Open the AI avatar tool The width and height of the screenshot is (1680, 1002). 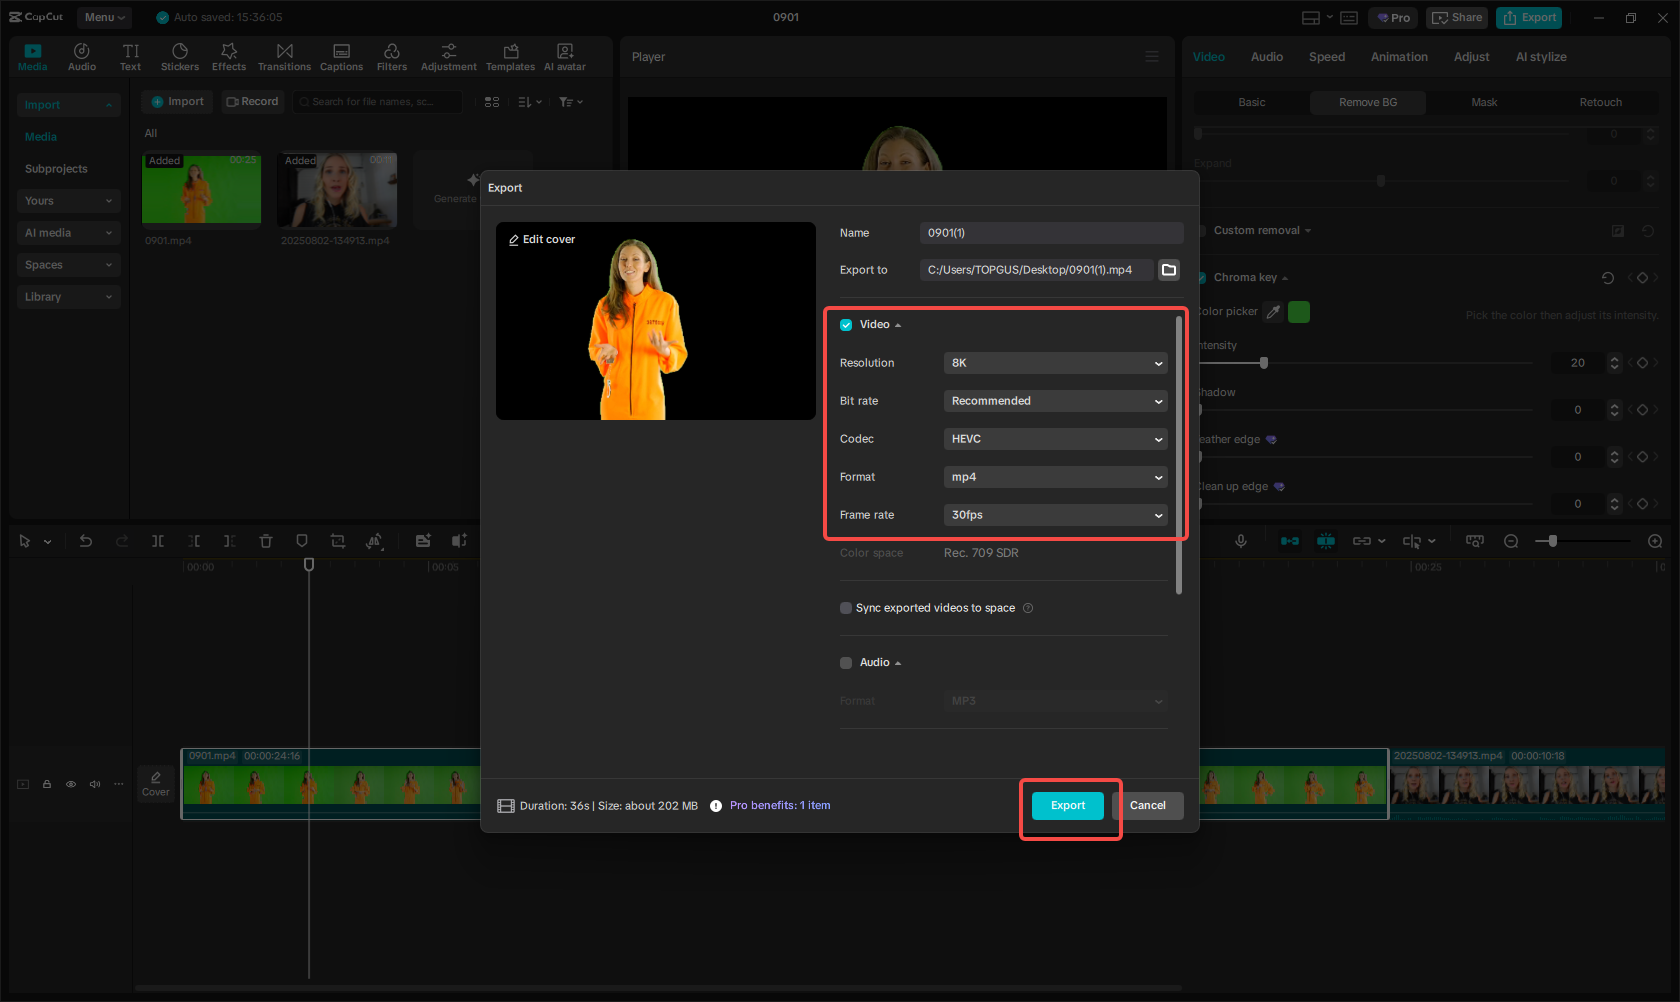tap(564, 56)
